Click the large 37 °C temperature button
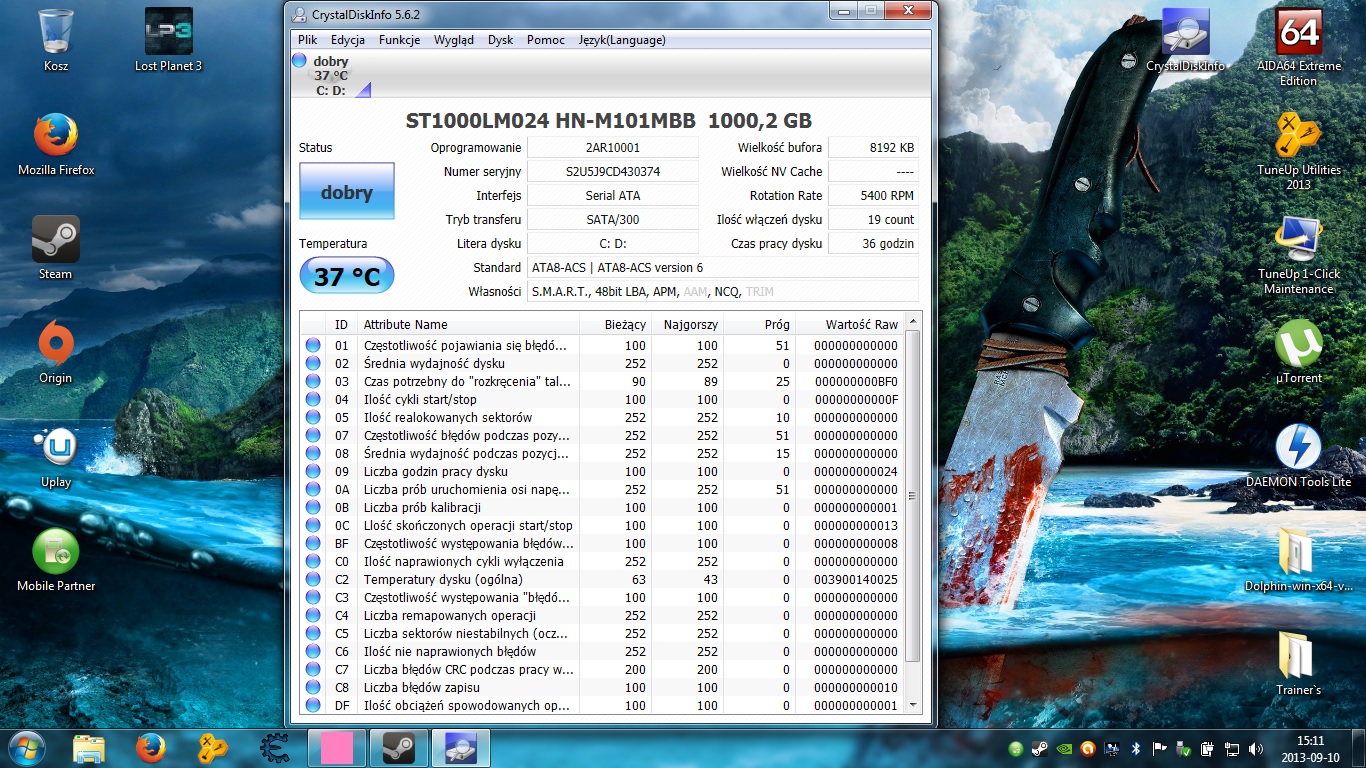 point(347,276)
